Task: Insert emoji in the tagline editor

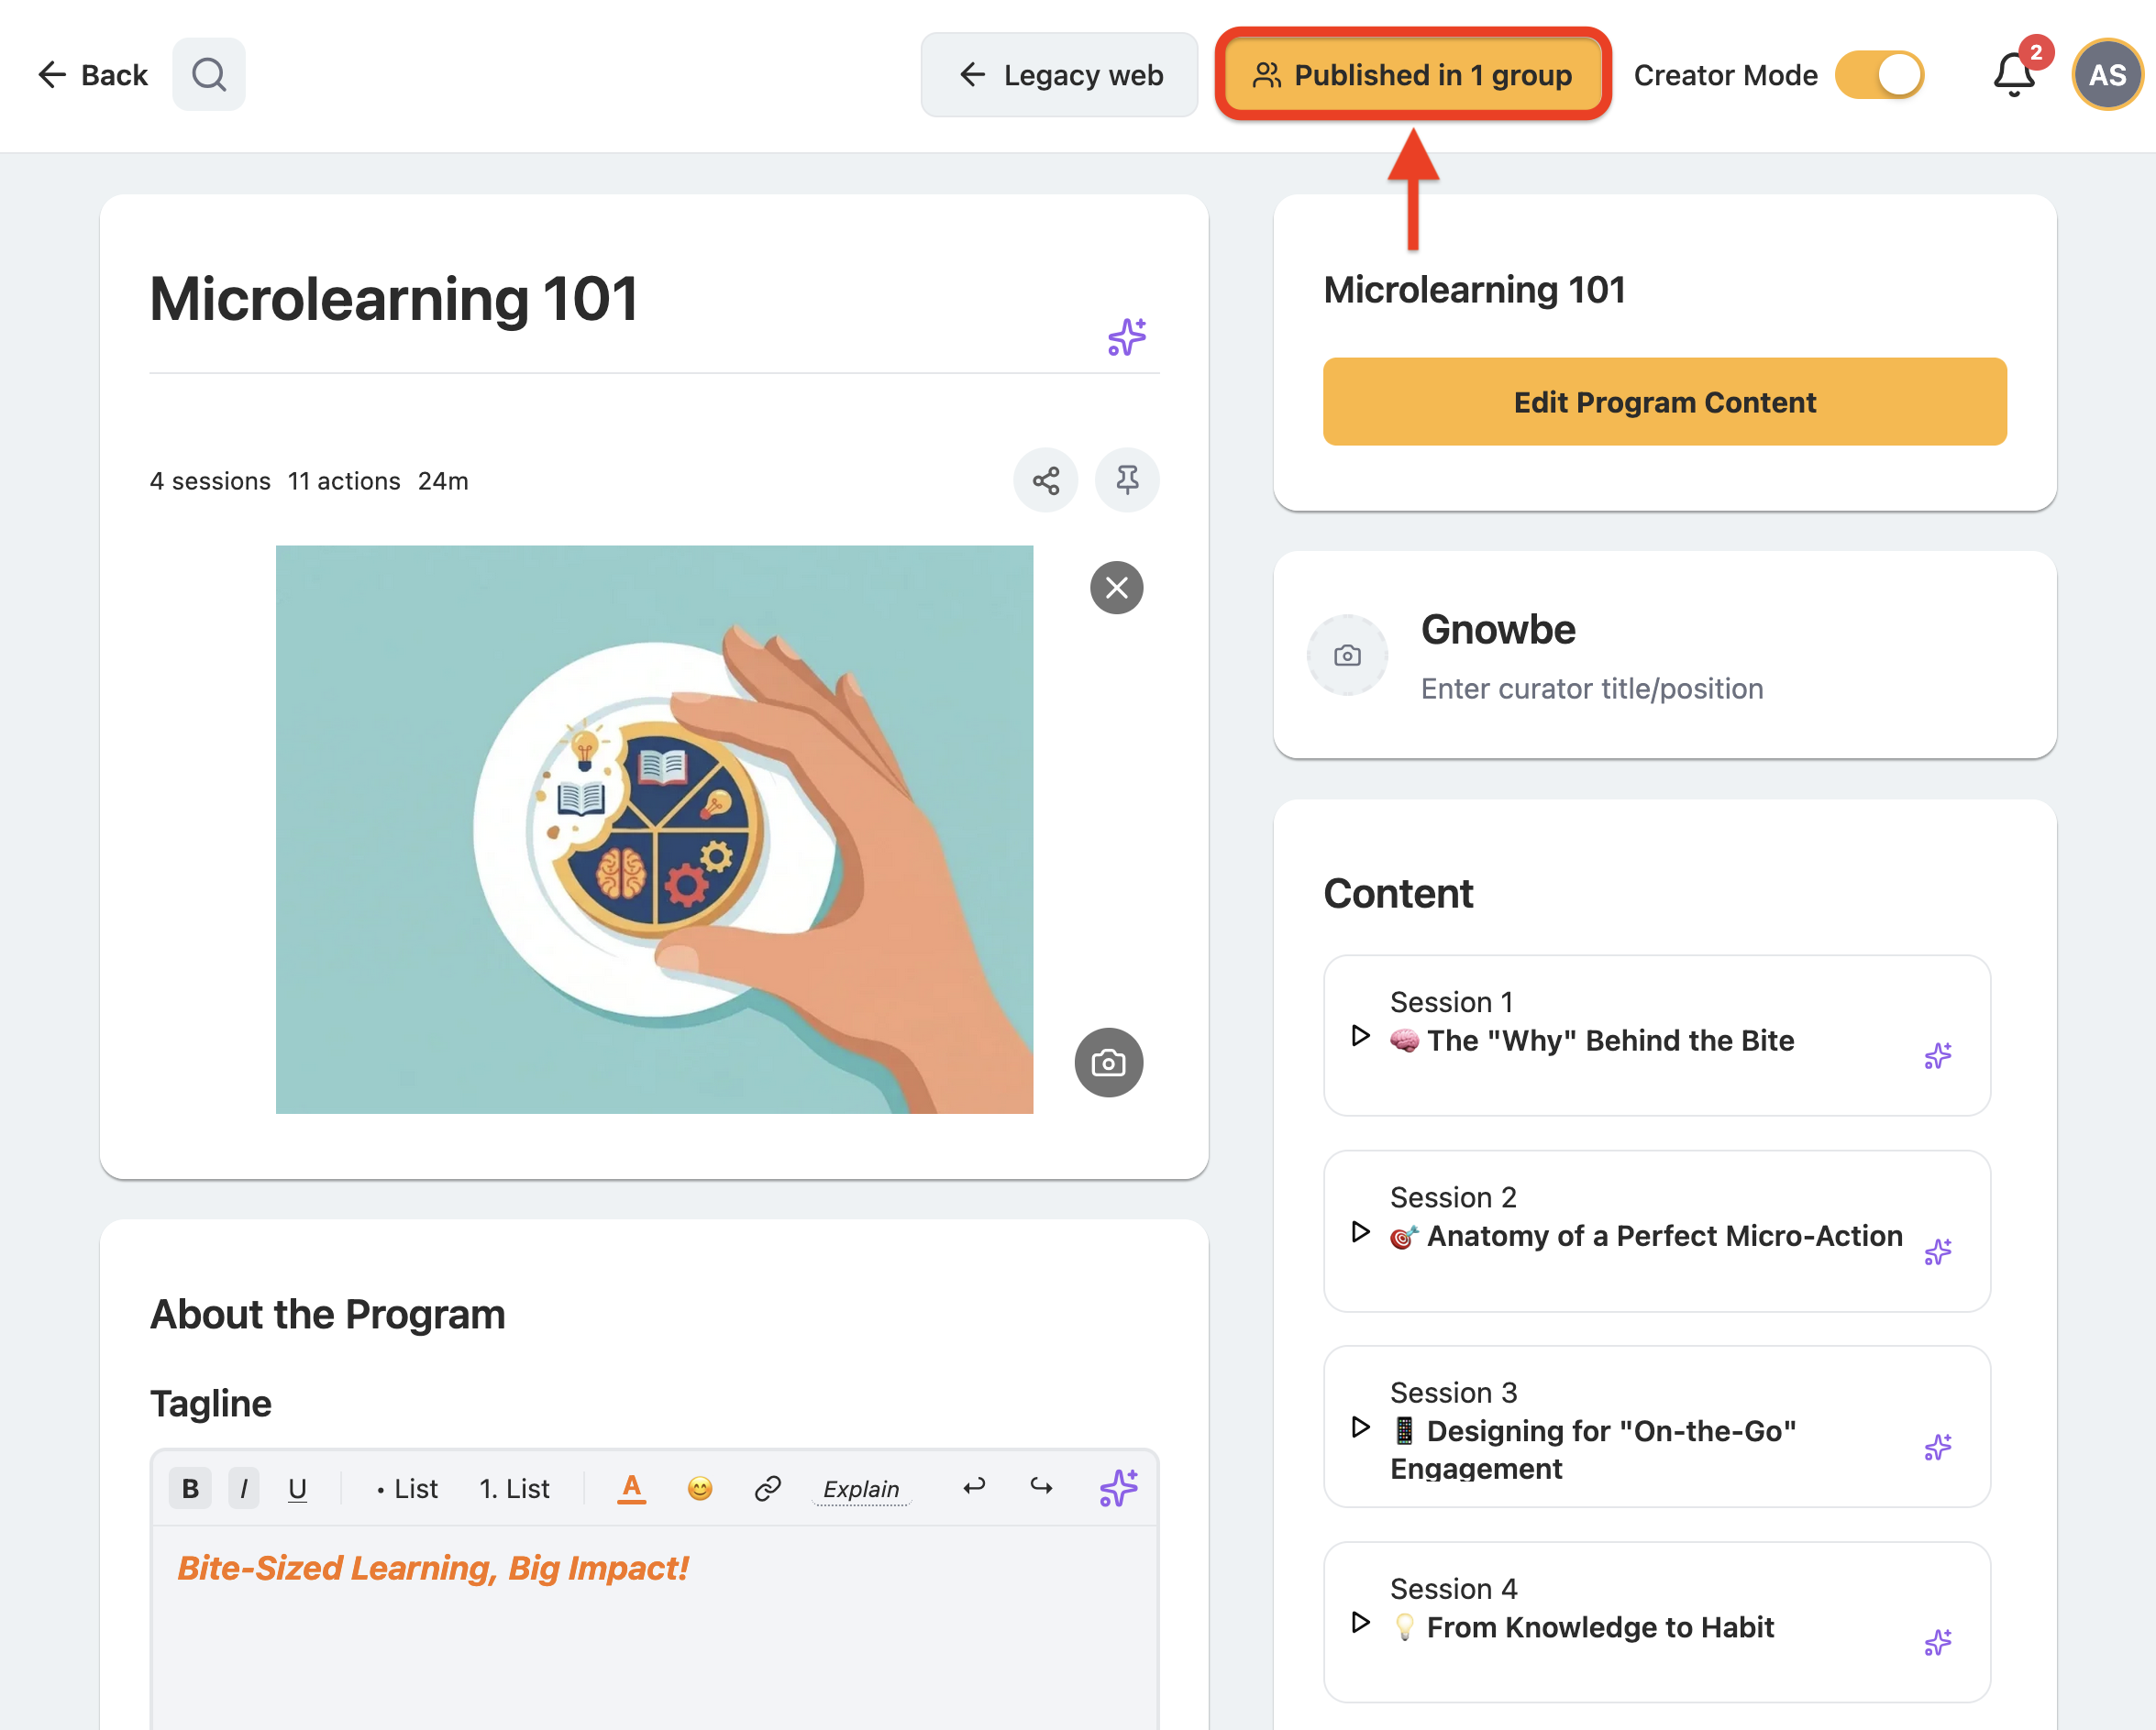Action: (x=700, y=1489)
